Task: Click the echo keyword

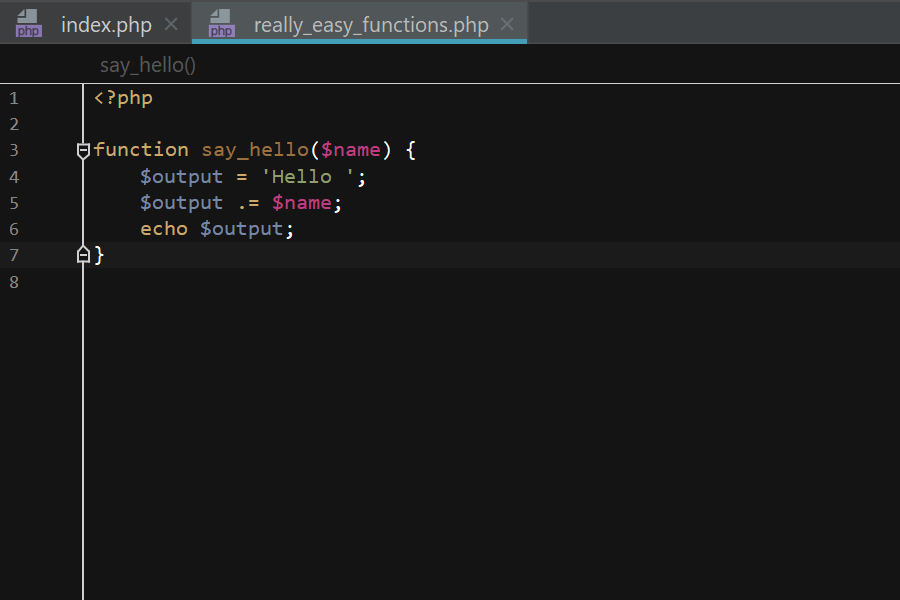Action: coord(164,229)
